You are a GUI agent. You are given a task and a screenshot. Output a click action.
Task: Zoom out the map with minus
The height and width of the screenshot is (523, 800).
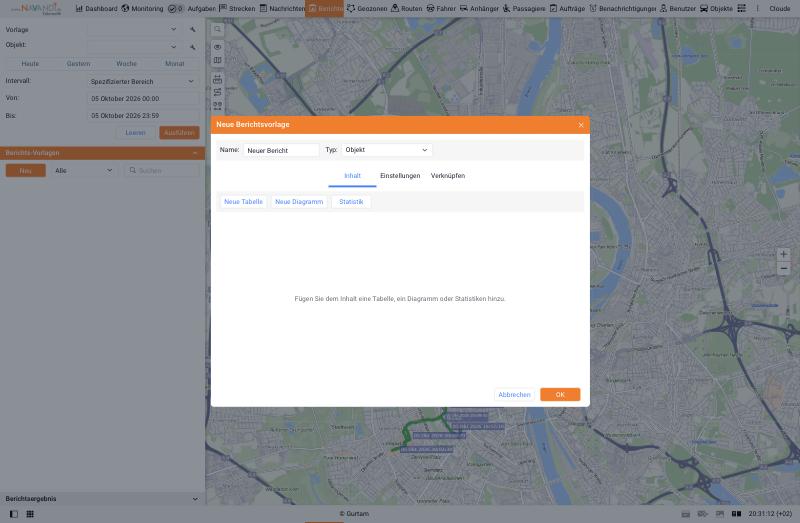pos(783,268)
